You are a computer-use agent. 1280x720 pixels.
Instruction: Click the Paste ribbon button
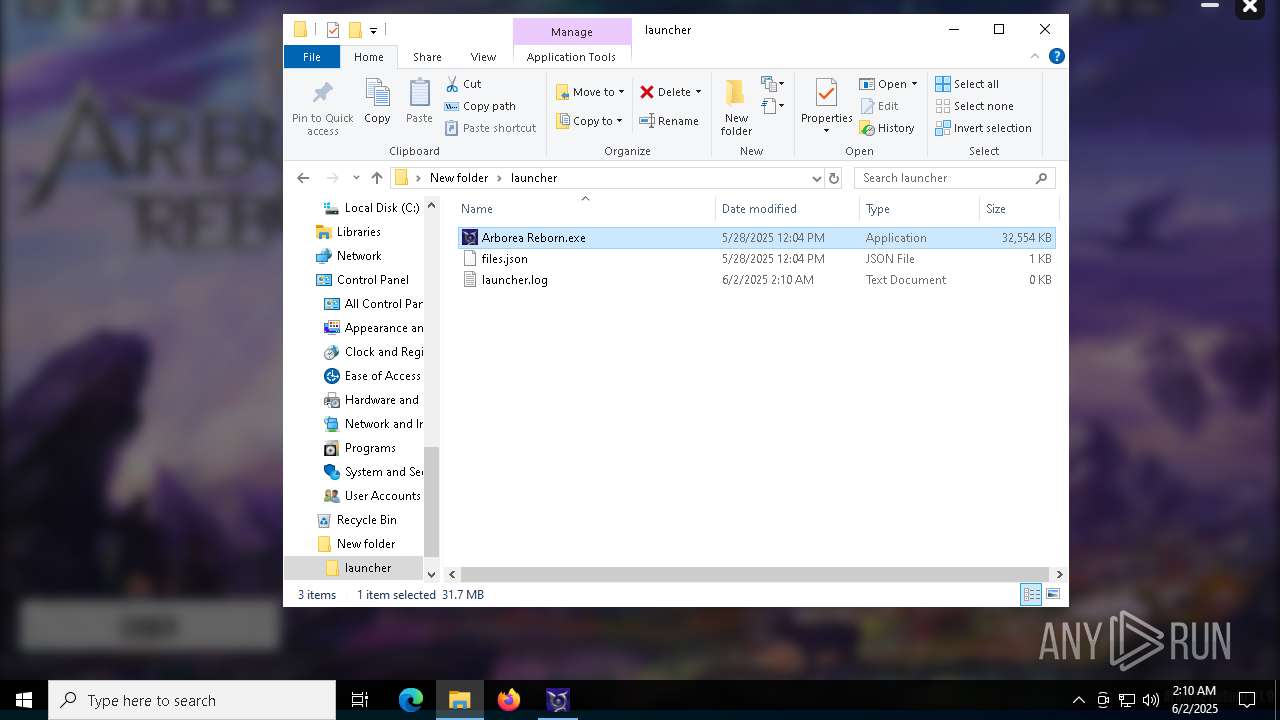(419, 101)
